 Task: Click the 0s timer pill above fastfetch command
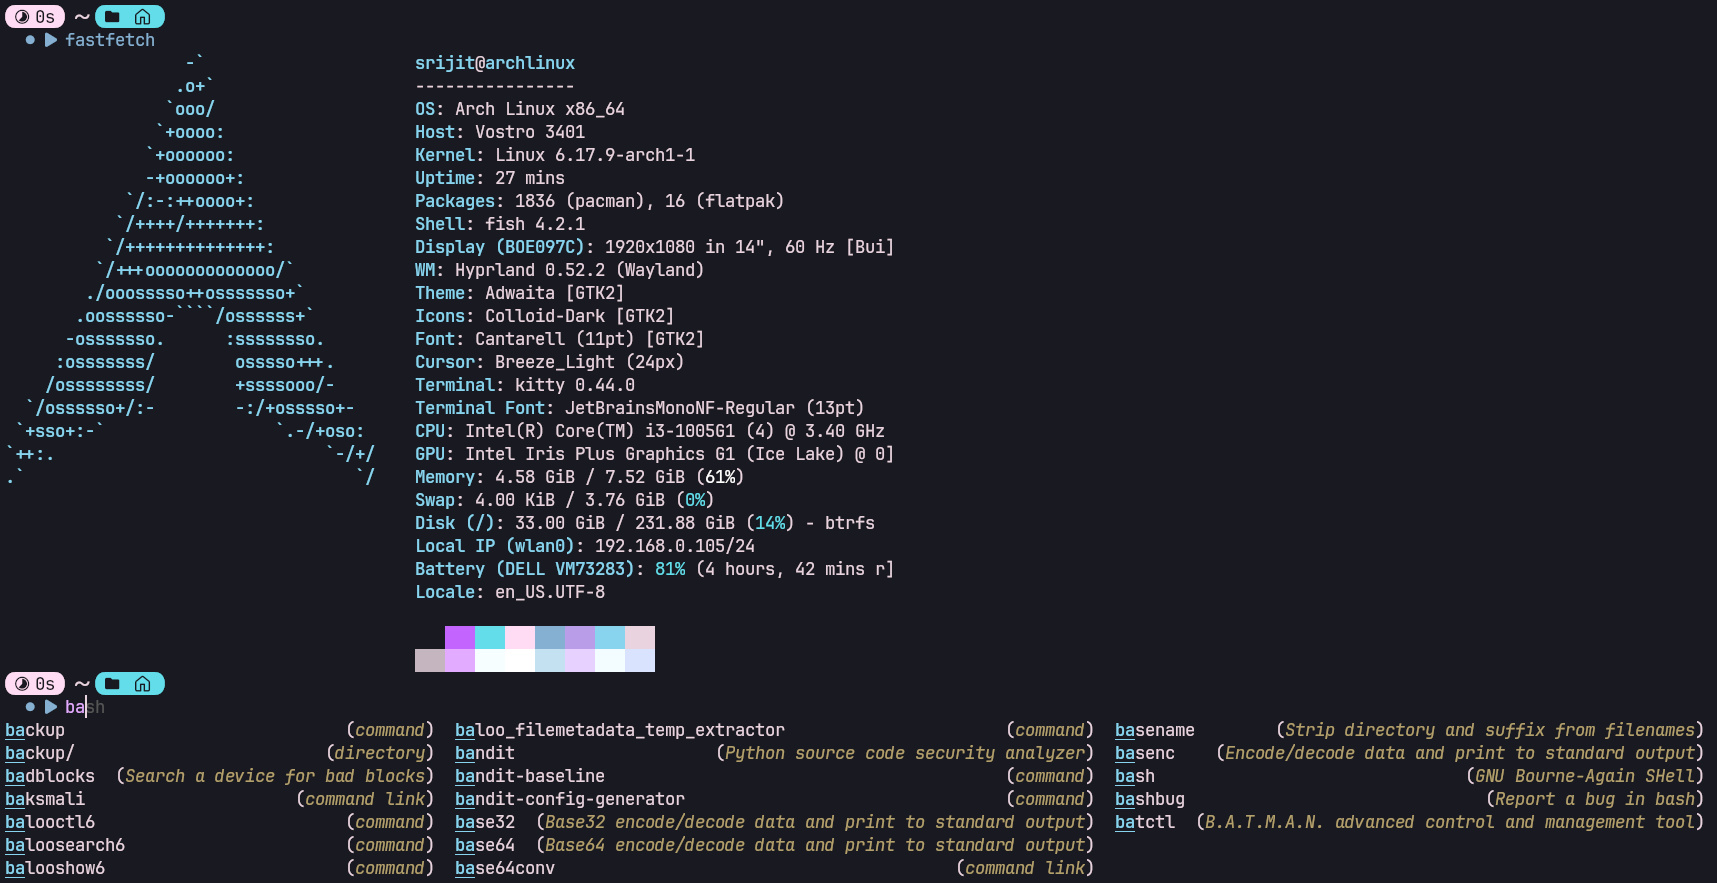pos(35,17)
